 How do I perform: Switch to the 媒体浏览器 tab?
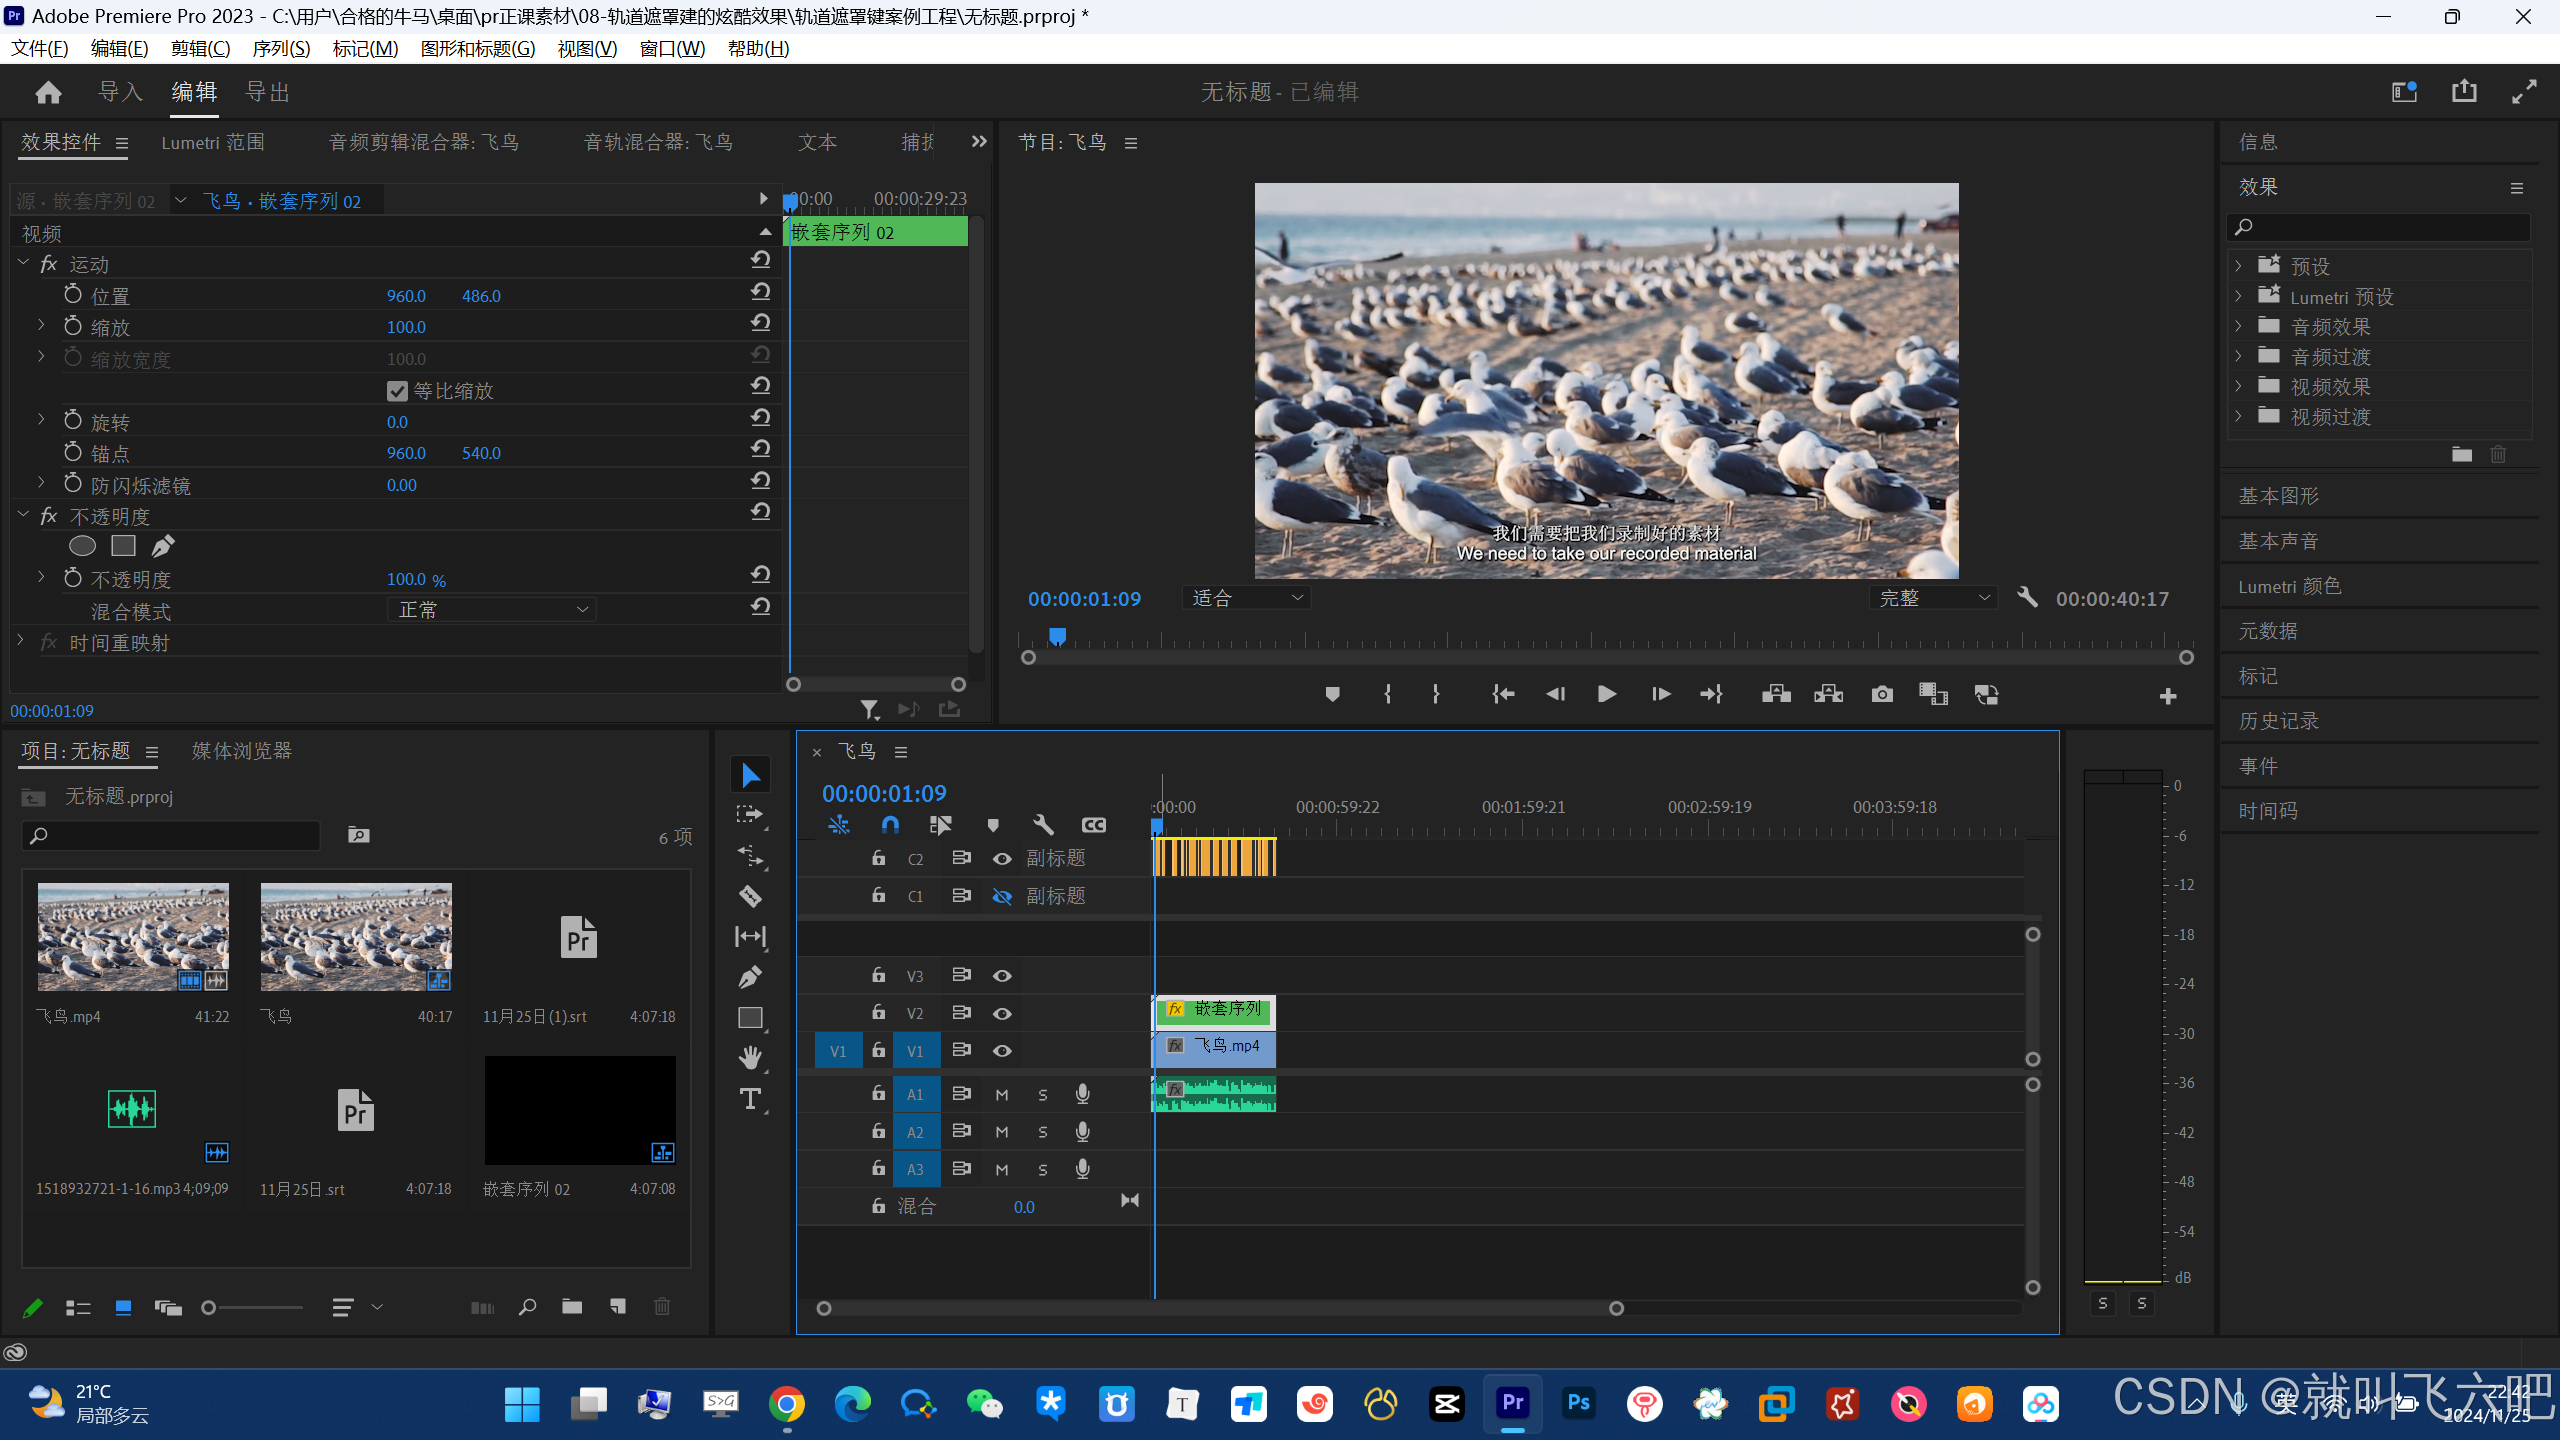(x=242, y=751)
